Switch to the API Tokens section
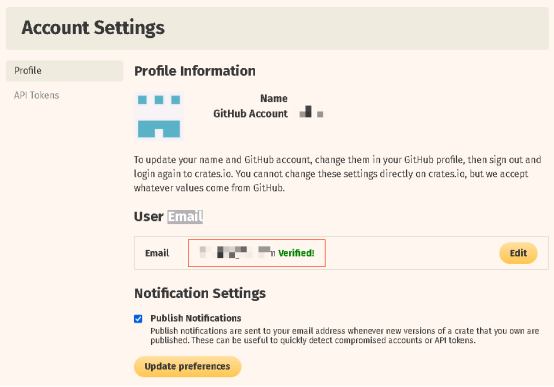This screenshot has height=387, width=554. pyautogui.click(x=36, y=95)
